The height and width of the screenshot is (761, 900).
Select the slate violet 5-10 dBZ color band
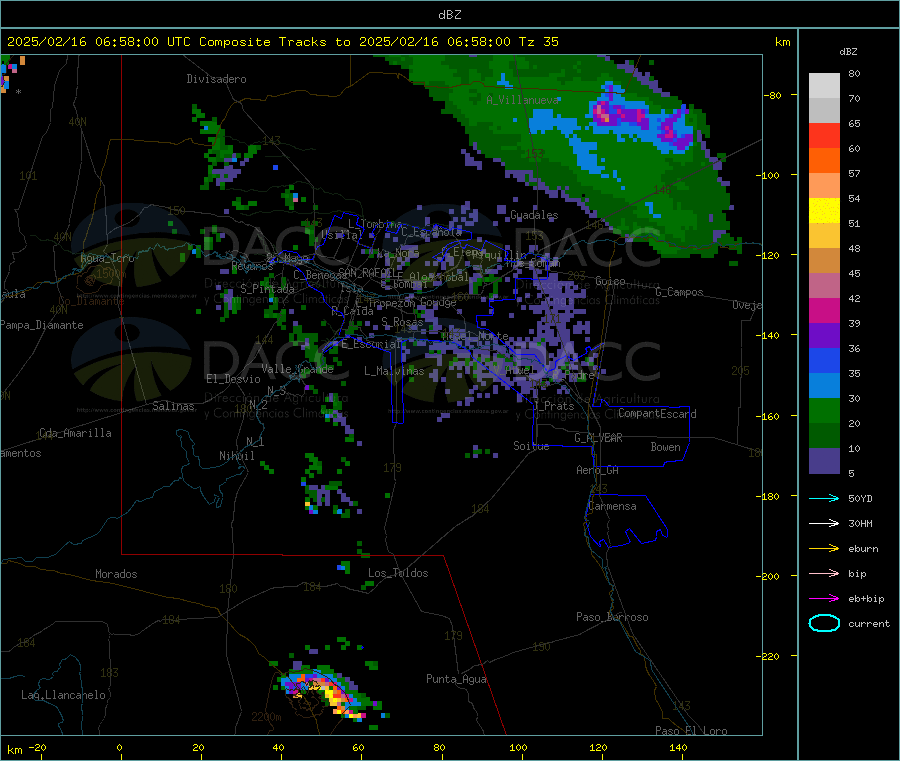coord(824,461)
